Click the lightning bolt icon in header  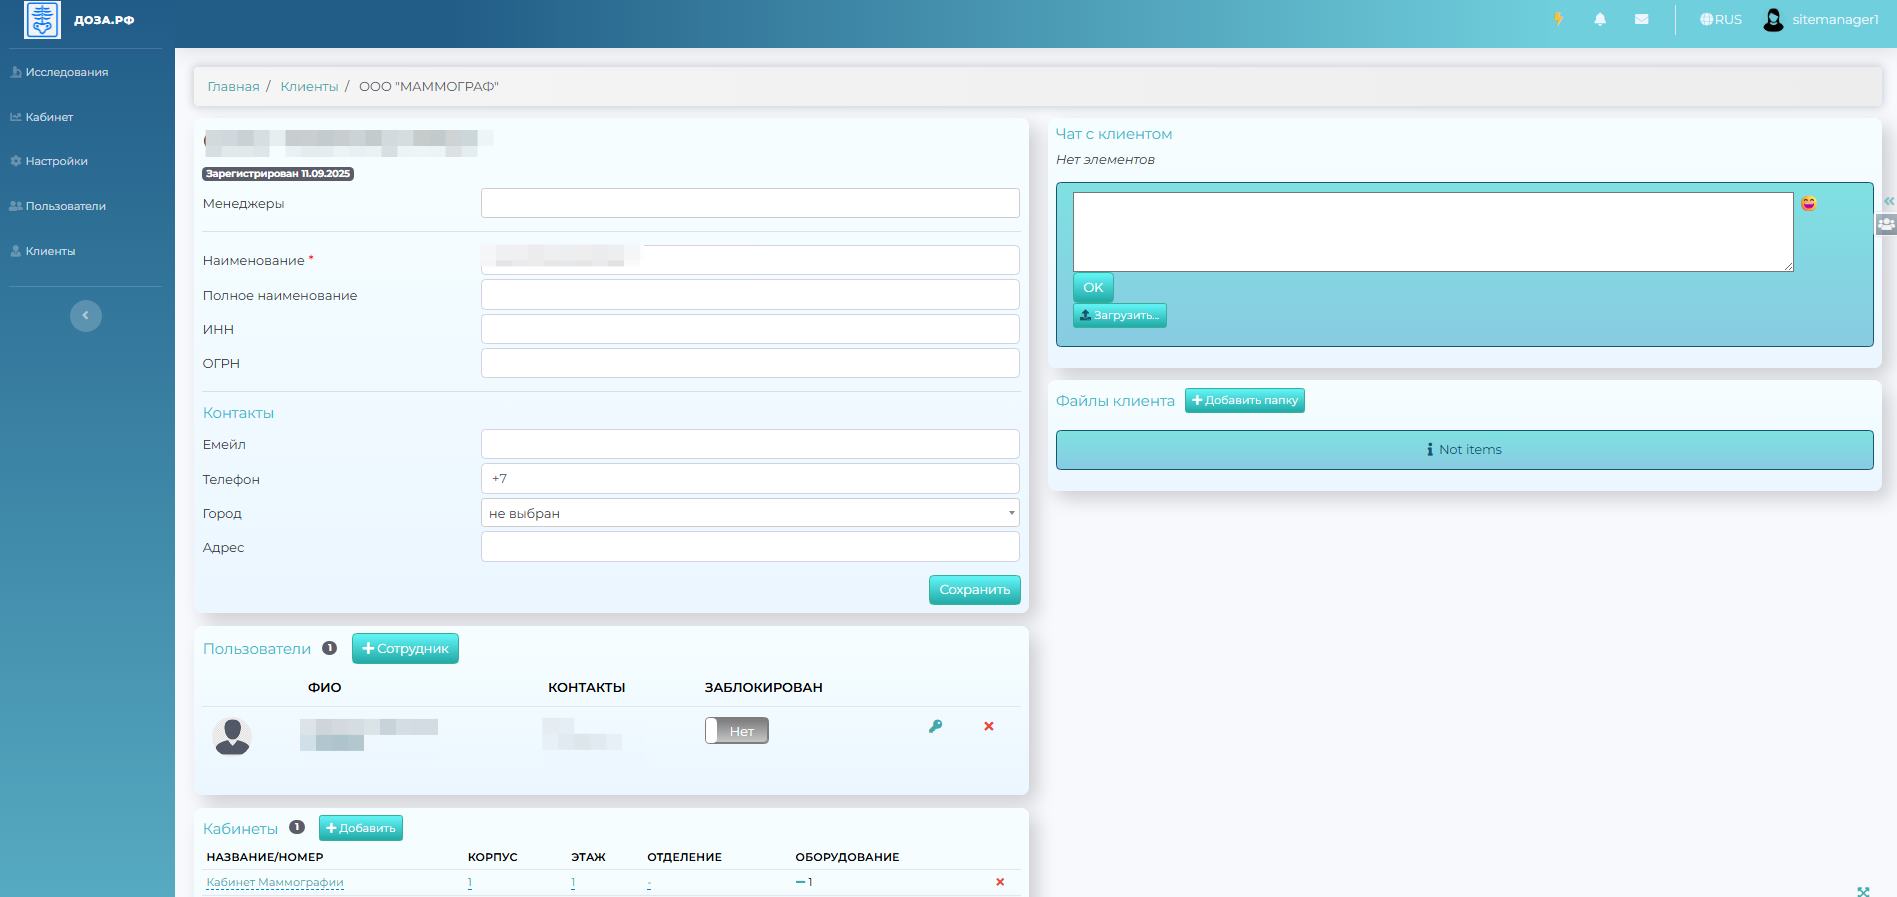[x=1558, y=19]
